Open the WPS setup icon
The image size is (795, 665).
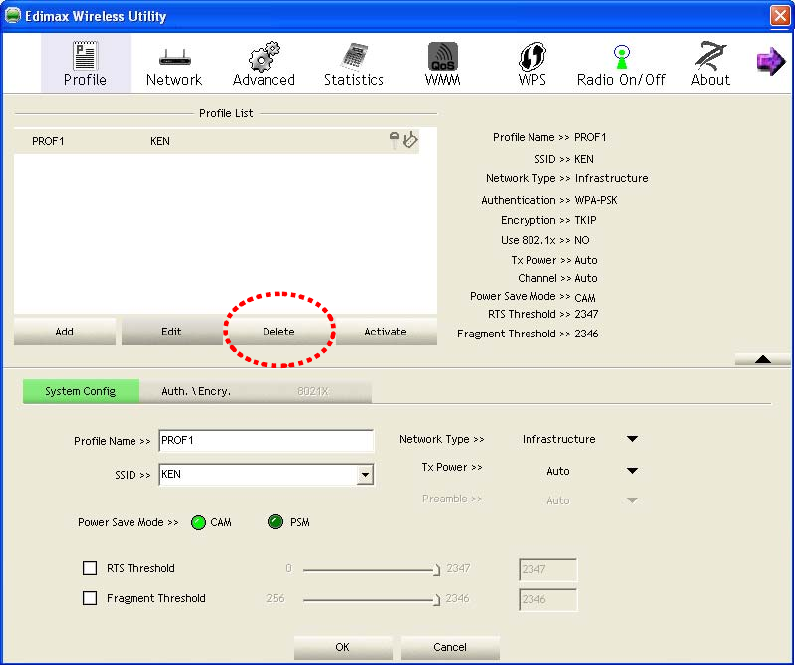pyautogui.click(x=532, y=56)
